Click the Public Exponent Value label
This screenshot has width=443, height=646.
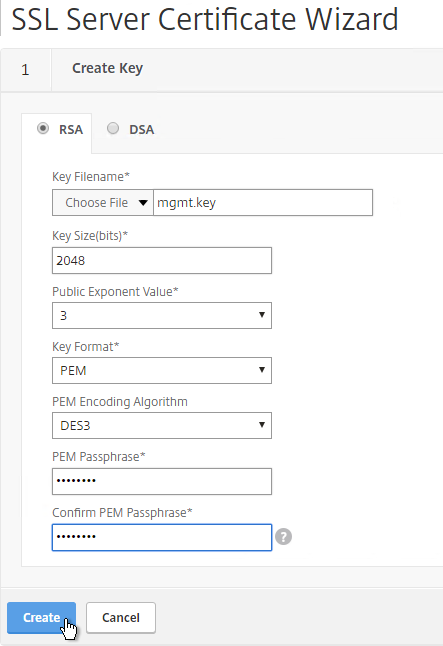pos(115,292)
